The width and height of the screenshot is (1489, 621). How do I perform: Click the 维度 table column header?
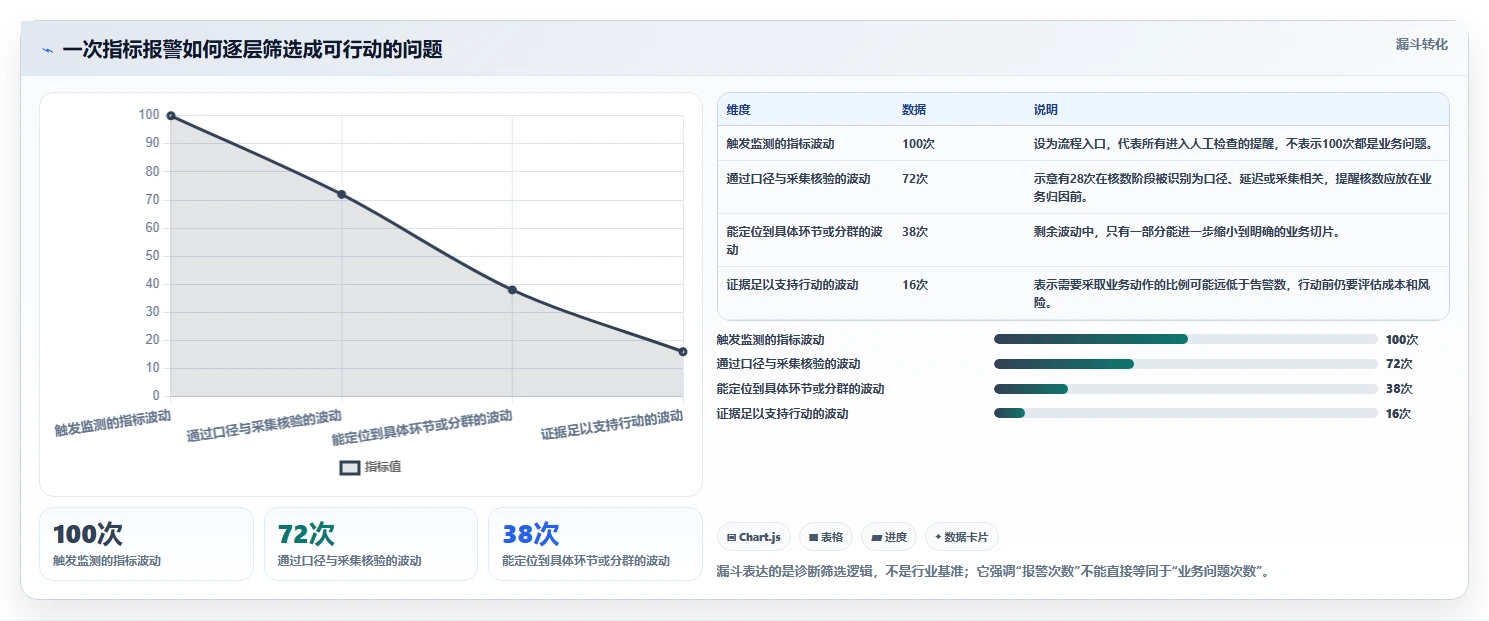739,110
